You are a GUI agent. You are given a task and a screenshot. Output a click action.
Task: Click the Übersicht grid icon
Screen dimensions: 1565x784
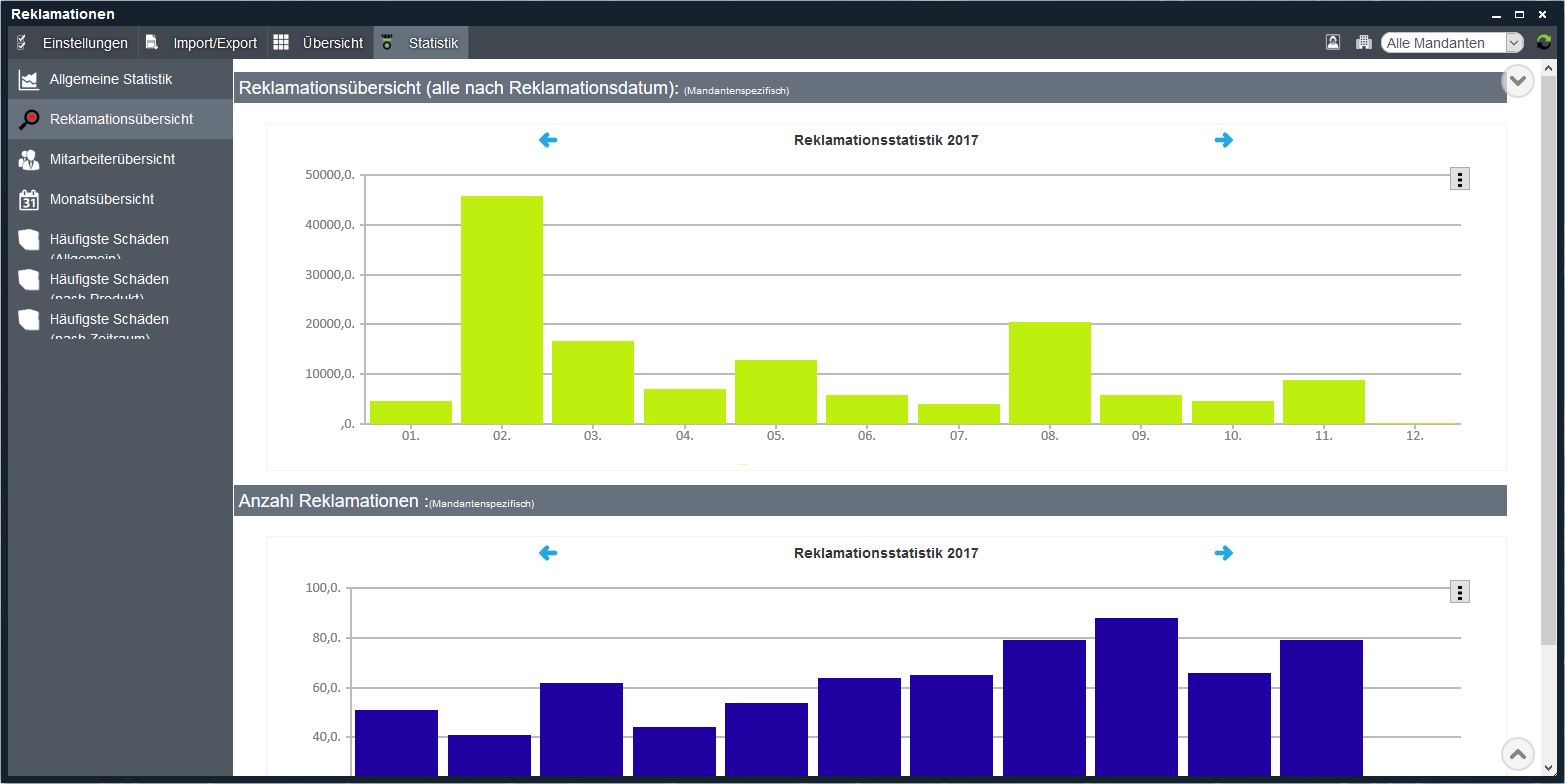pos(281,43)
